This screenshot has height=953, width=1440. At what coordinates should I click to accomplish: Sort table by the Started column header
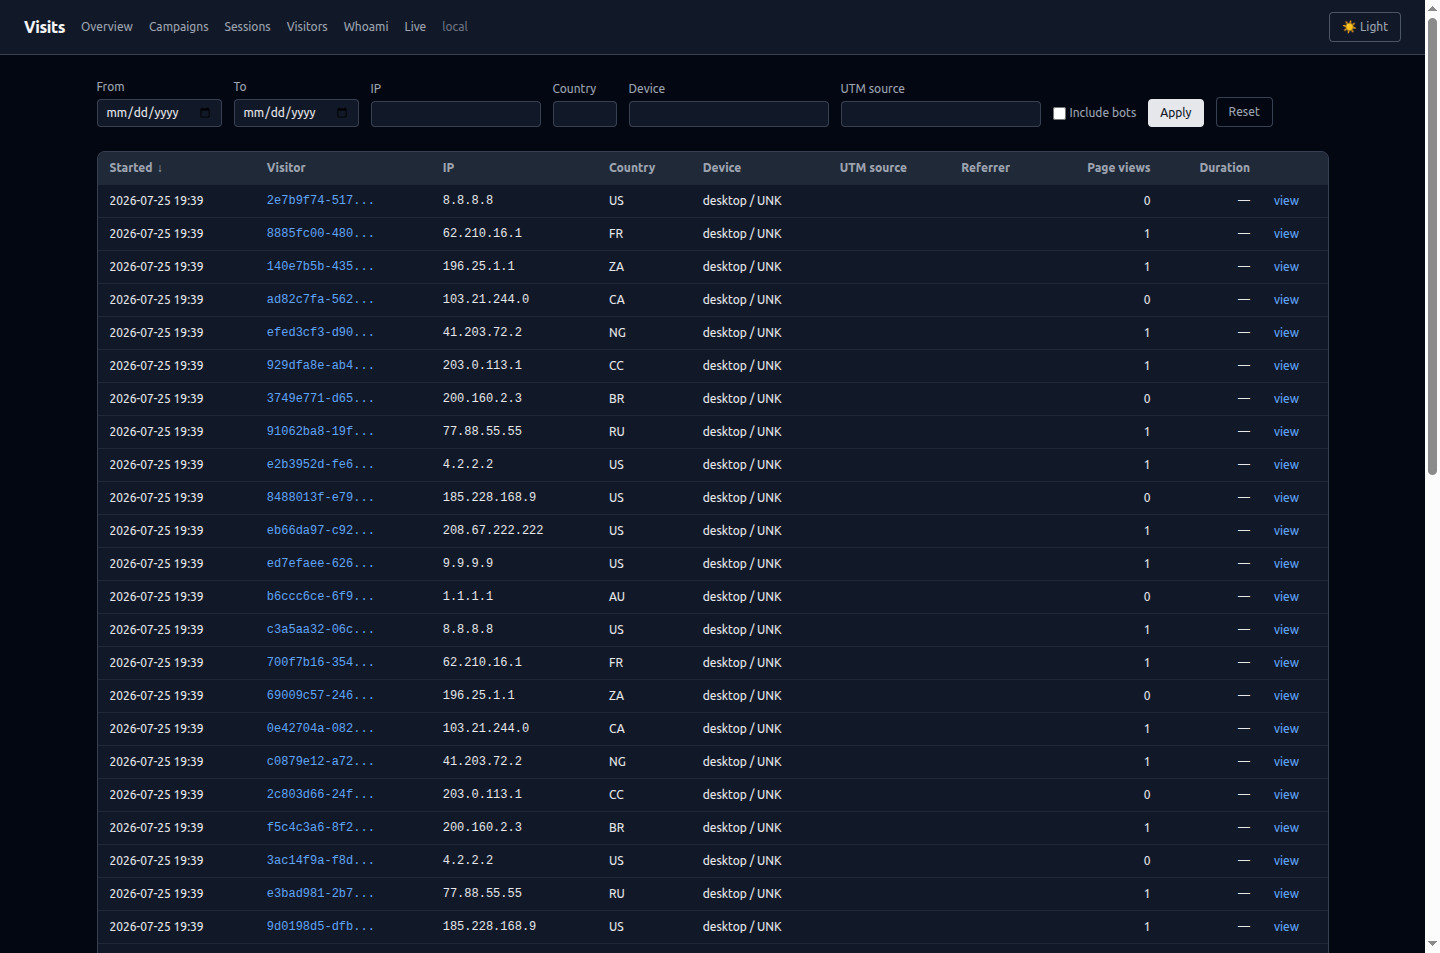point(136,168)
